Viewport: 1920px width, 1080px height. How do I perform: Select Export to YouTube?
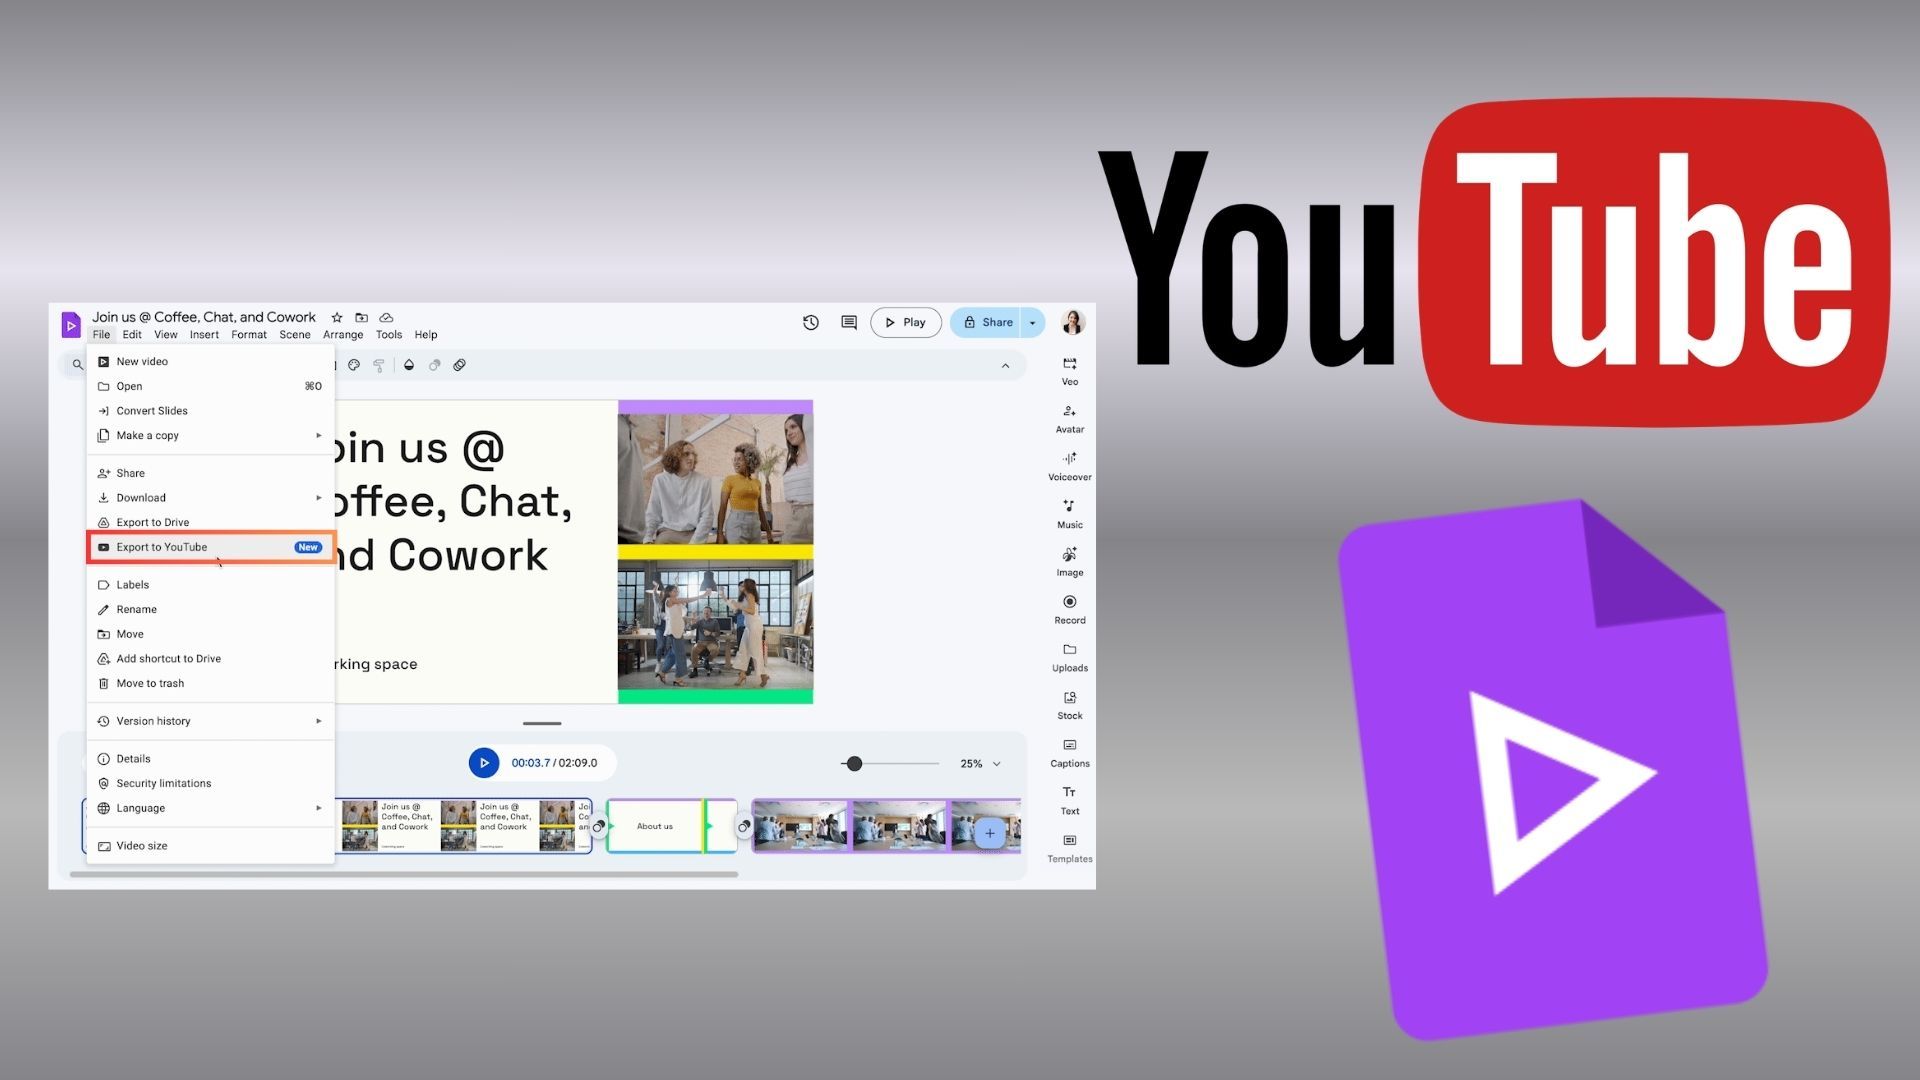point(211,547)
